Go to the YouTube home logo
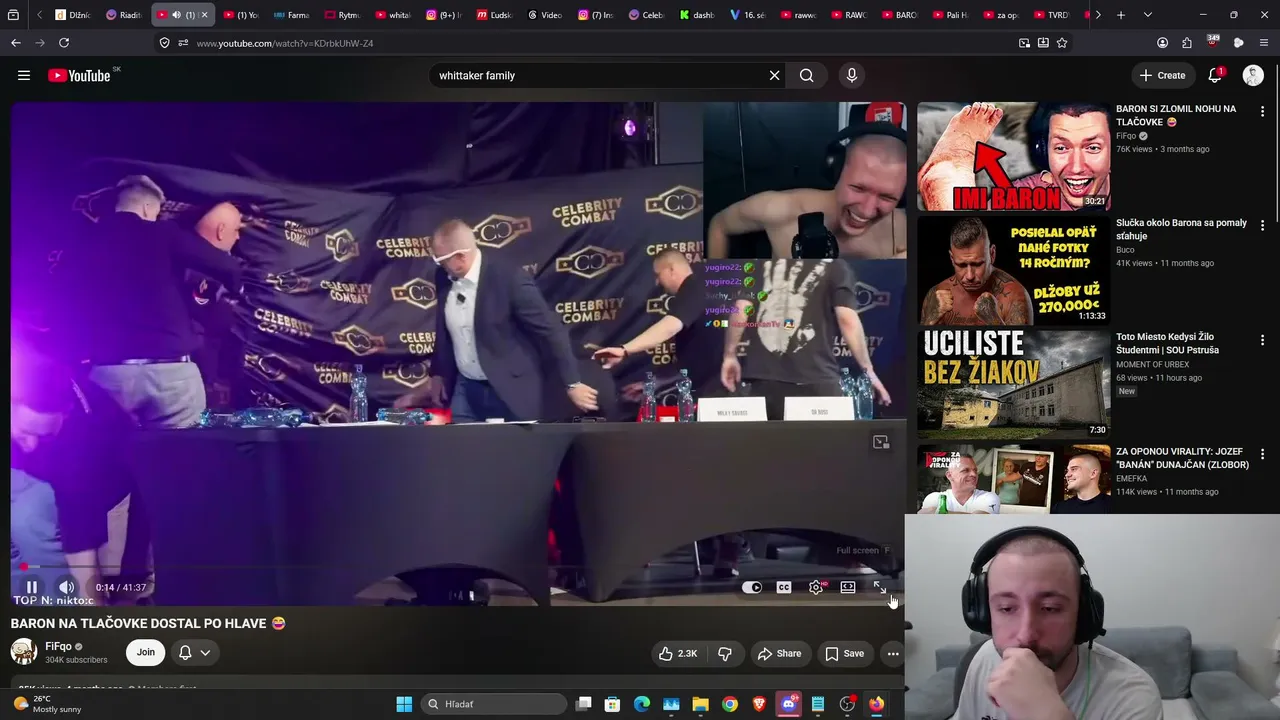1280x720 pixels. click(x=79, y=75)
